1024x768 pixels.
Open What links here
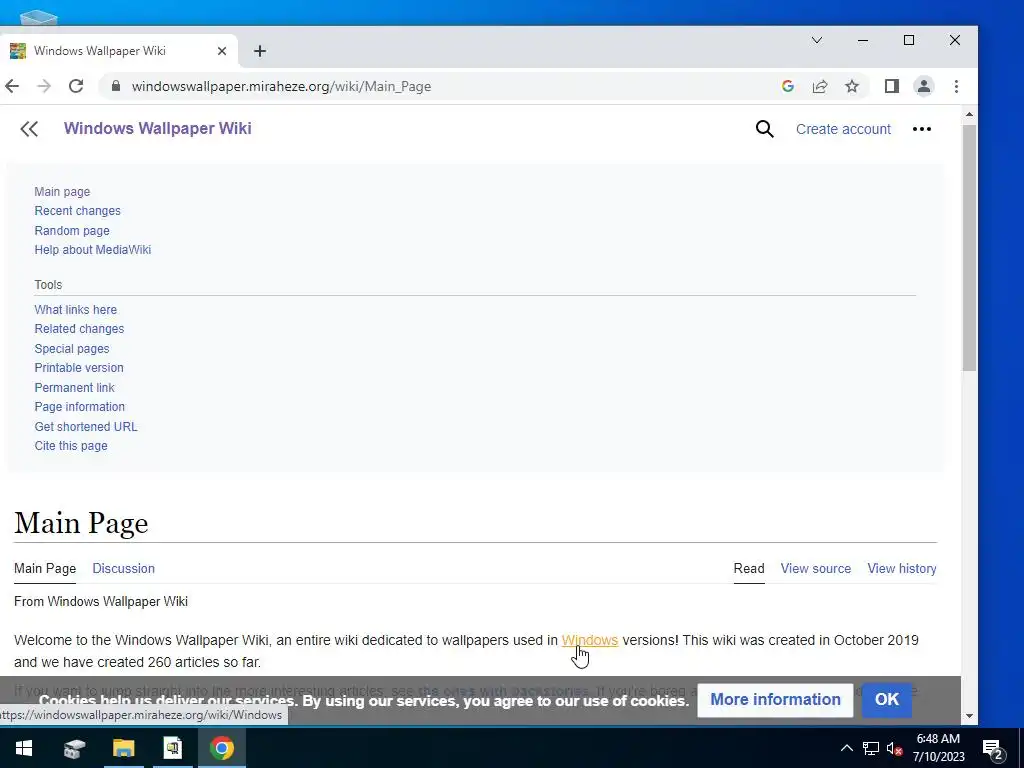pyautogui.click(x=75, y=310)
